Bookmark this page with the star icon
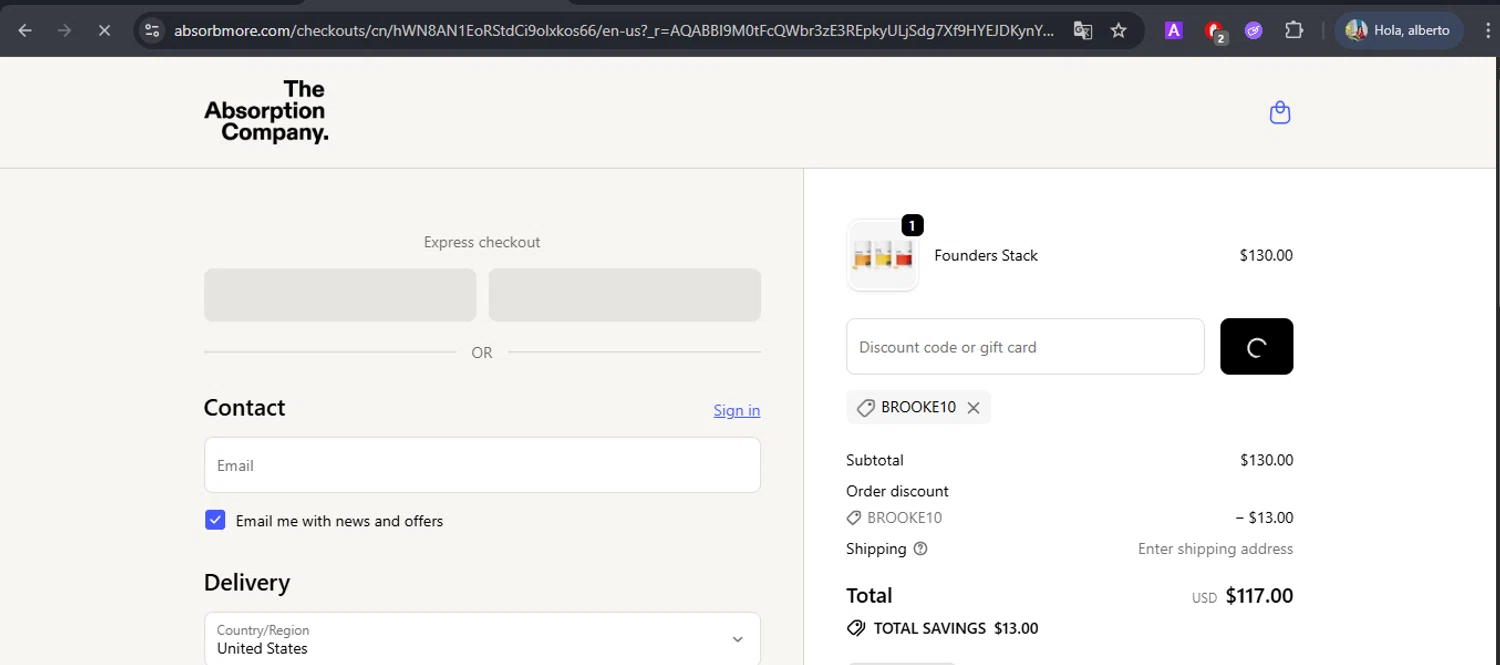The width and height of the screenshot is (1500, 665). click(x=1119, y=30)
